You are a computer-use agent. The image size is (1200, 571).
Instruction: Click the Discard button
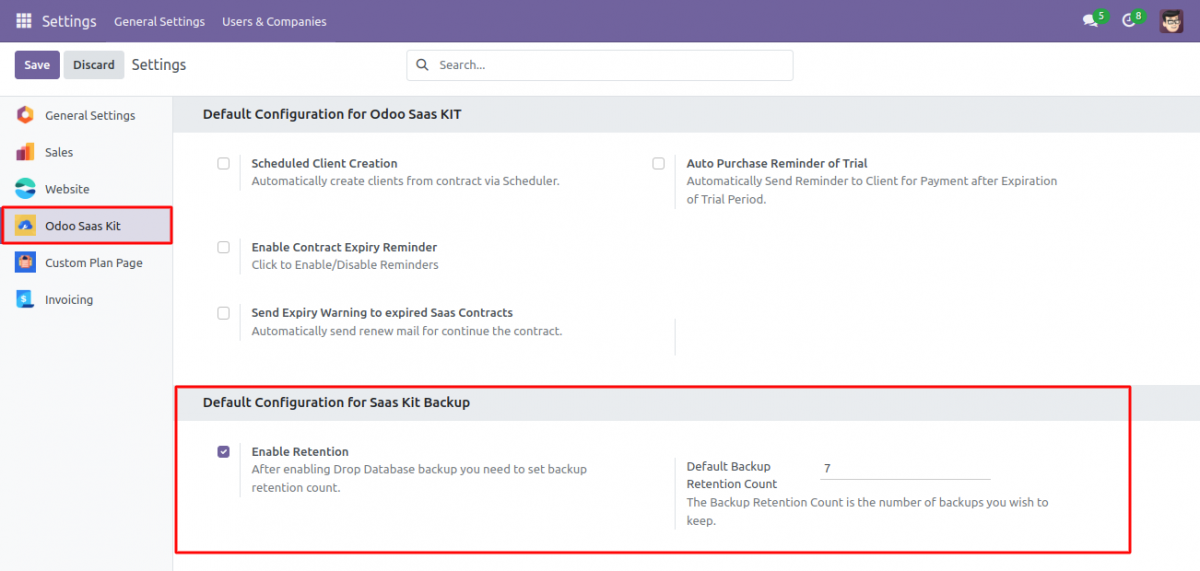94,65
